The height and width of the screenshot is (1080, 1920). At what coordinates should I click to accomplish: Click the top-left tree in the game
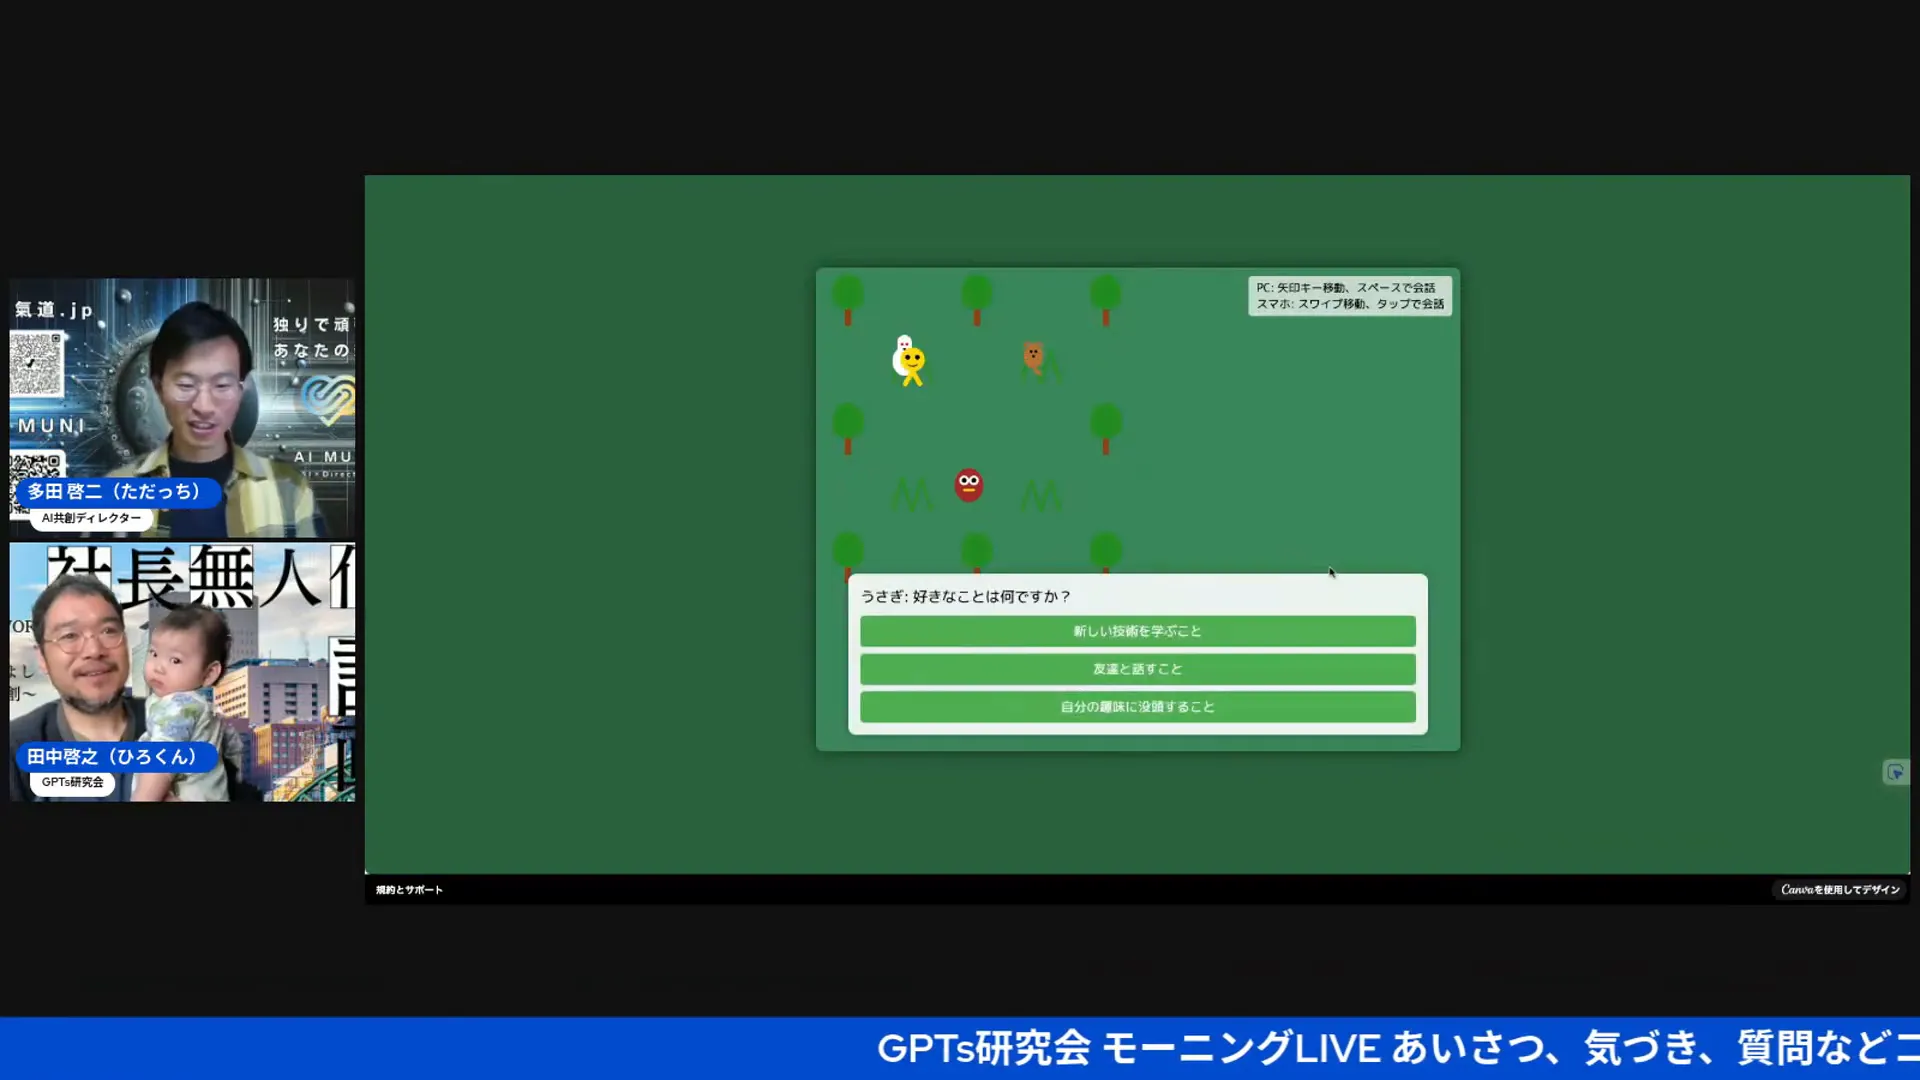848,298
